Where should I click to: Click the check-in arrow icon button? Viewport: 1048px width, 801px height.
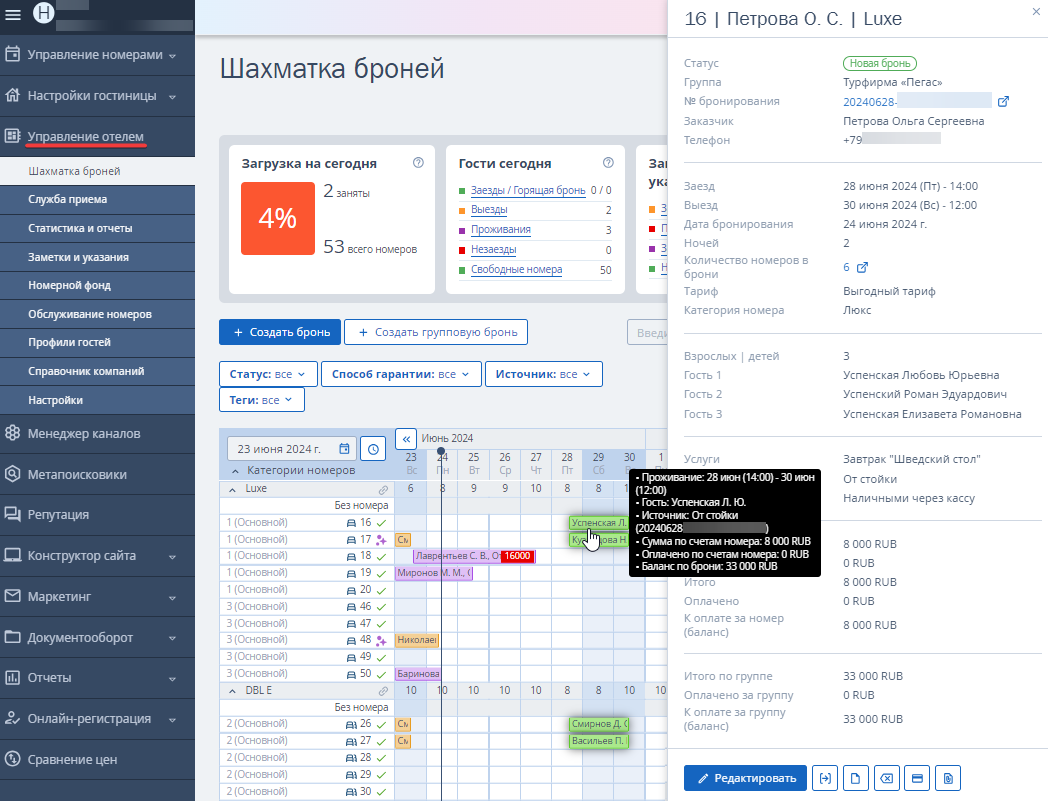(825, 778)
